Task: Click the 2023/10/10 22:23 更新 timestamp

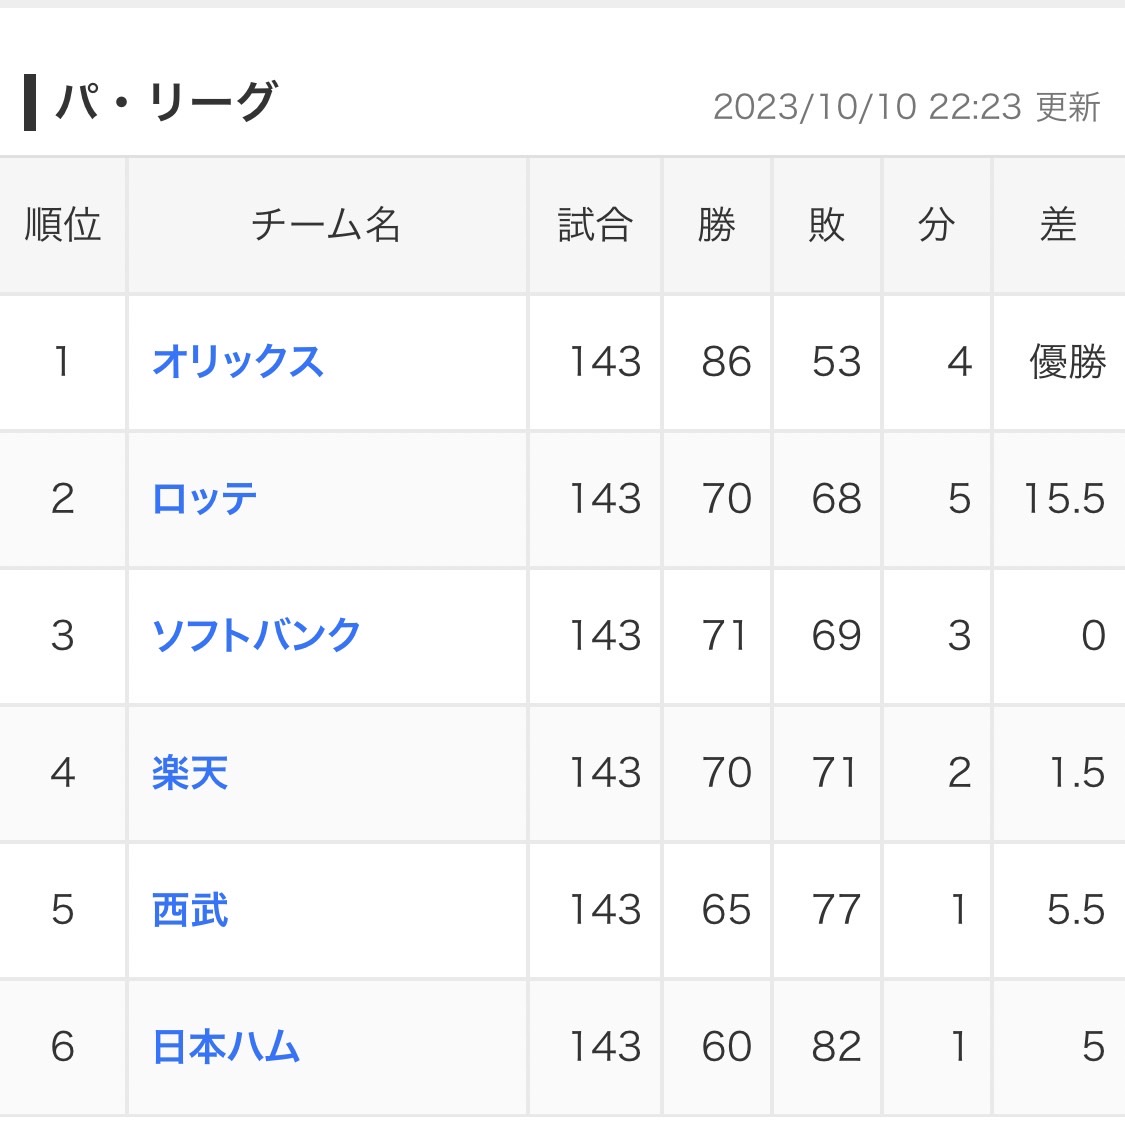Action: click(906, 107)
